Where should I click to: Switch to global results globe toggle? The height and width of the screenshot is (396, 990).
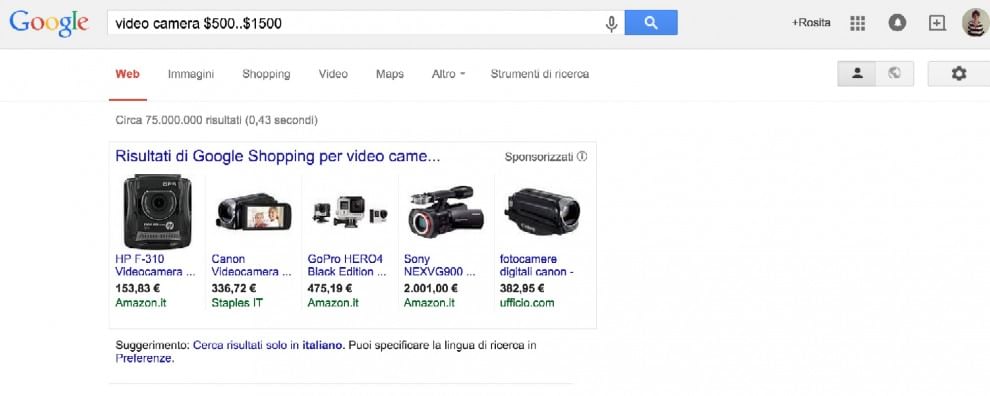tap(894, 74)
